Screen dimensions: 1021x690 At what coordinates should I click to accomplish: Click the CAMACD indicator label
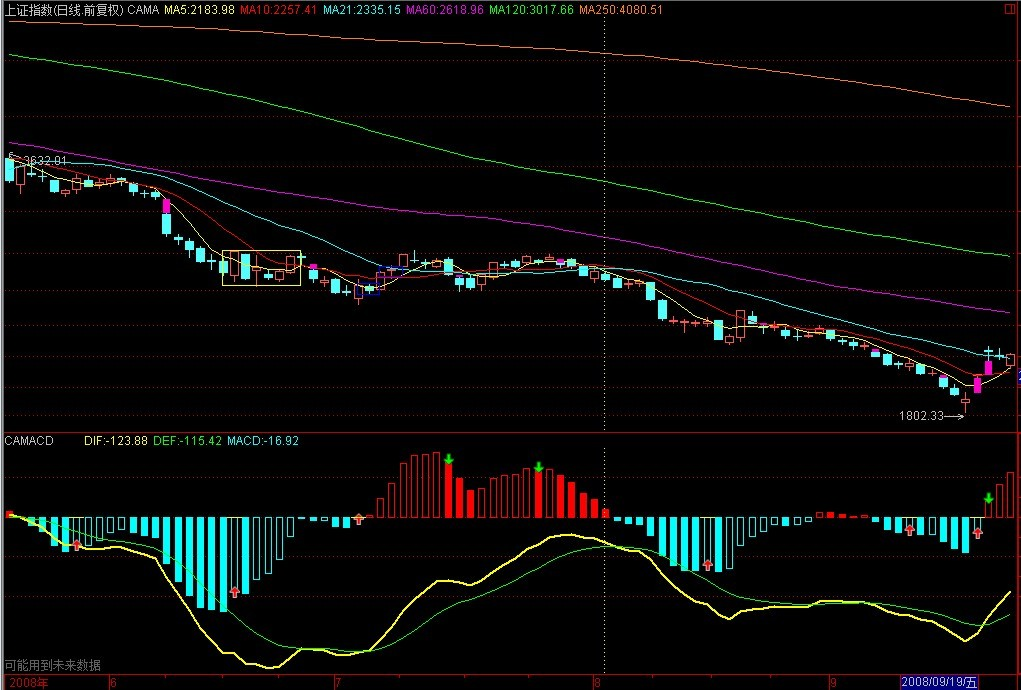click(29, 439)
